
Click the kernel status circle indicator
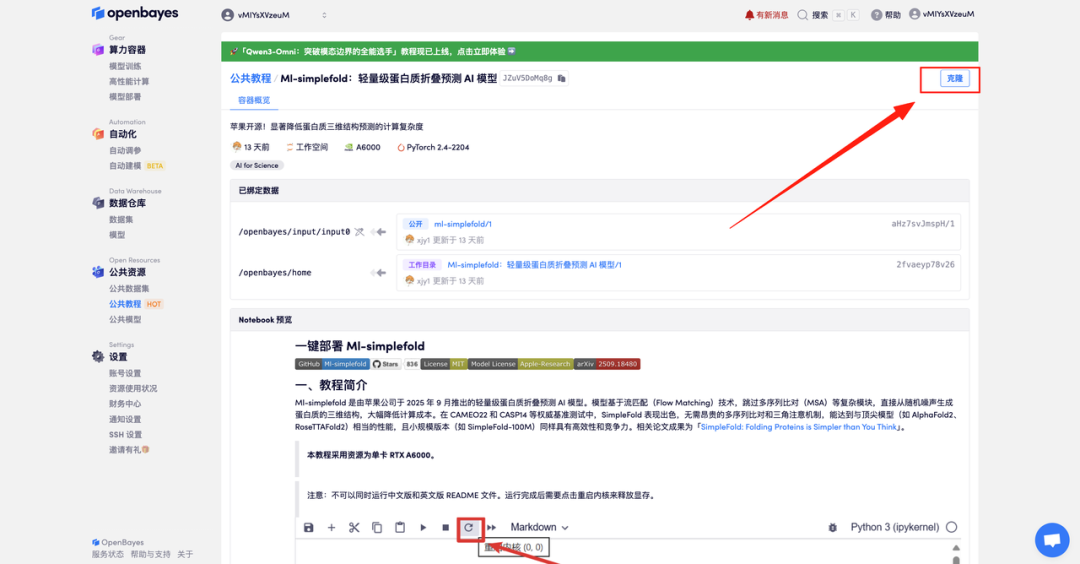(x=951, y=527)
